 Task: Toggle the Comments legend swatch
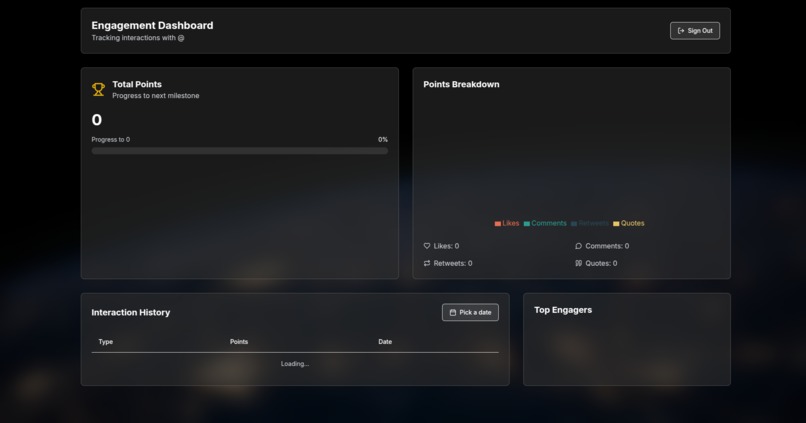[526, 224]
